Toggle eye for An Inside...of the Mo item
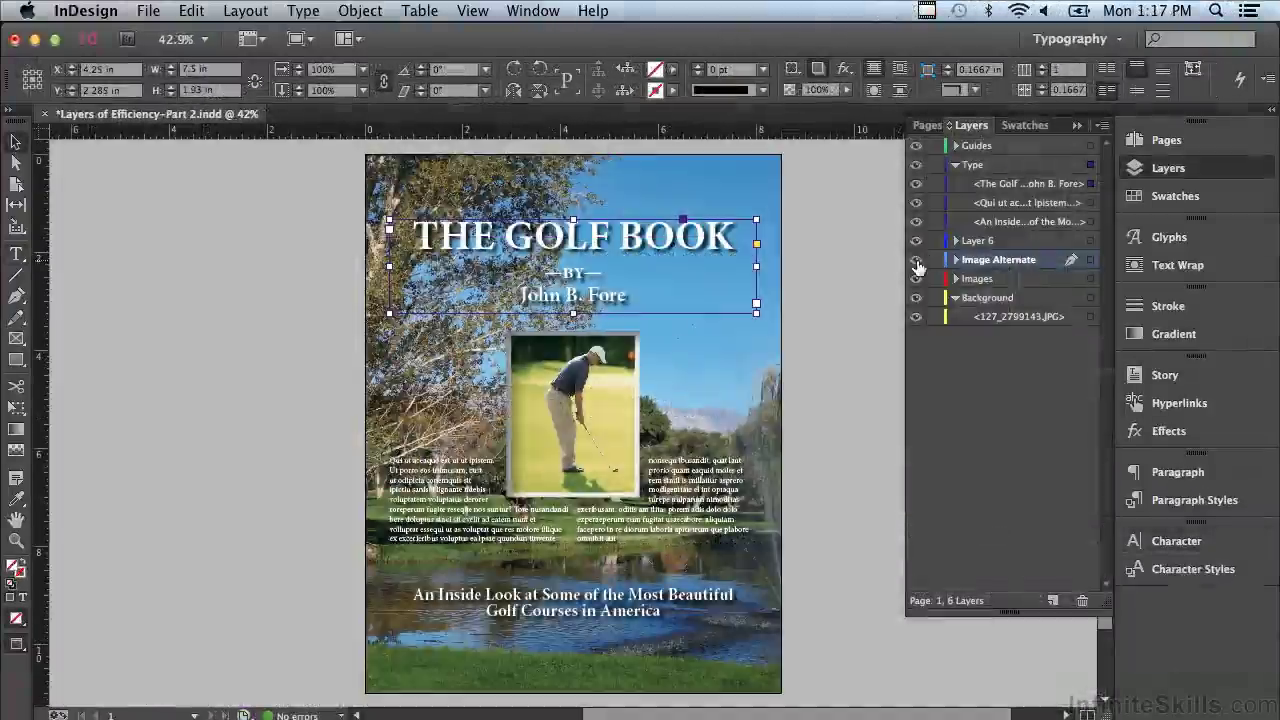Viewport: 1280px width, 720px height. [x=916, y=222]
